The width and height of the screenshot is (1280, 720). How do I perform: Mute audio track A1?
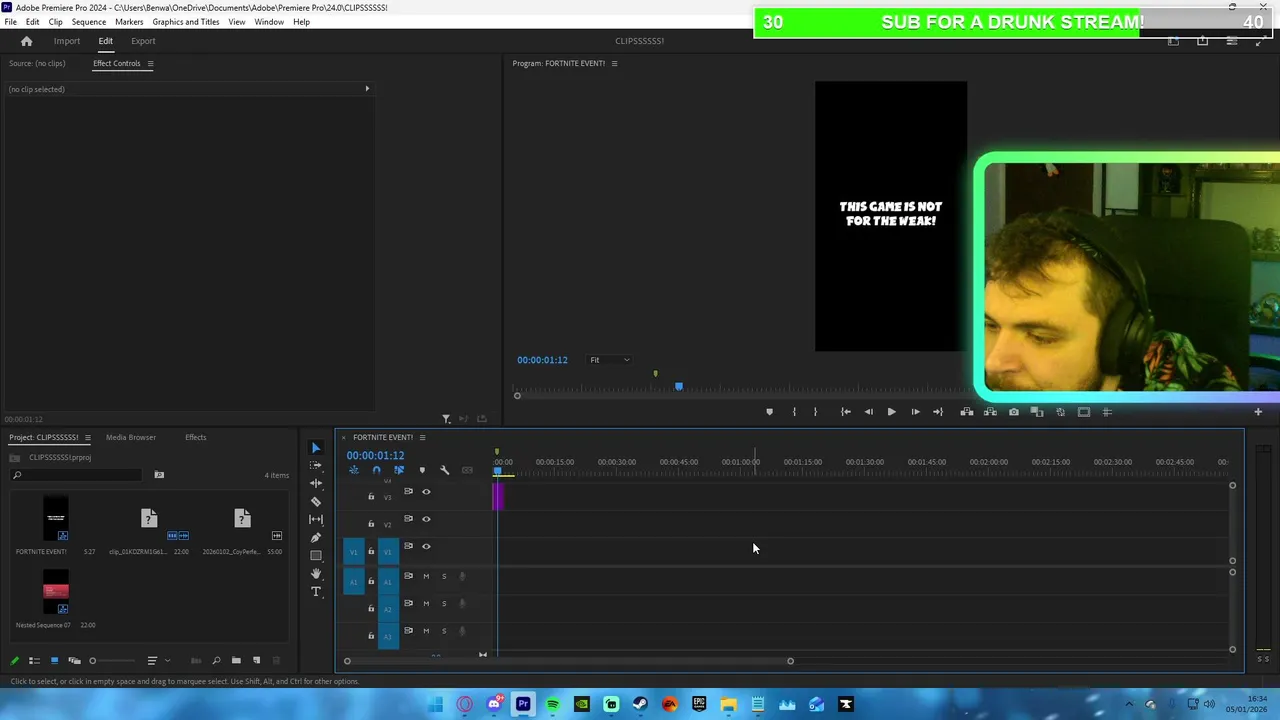coord(426,576)
